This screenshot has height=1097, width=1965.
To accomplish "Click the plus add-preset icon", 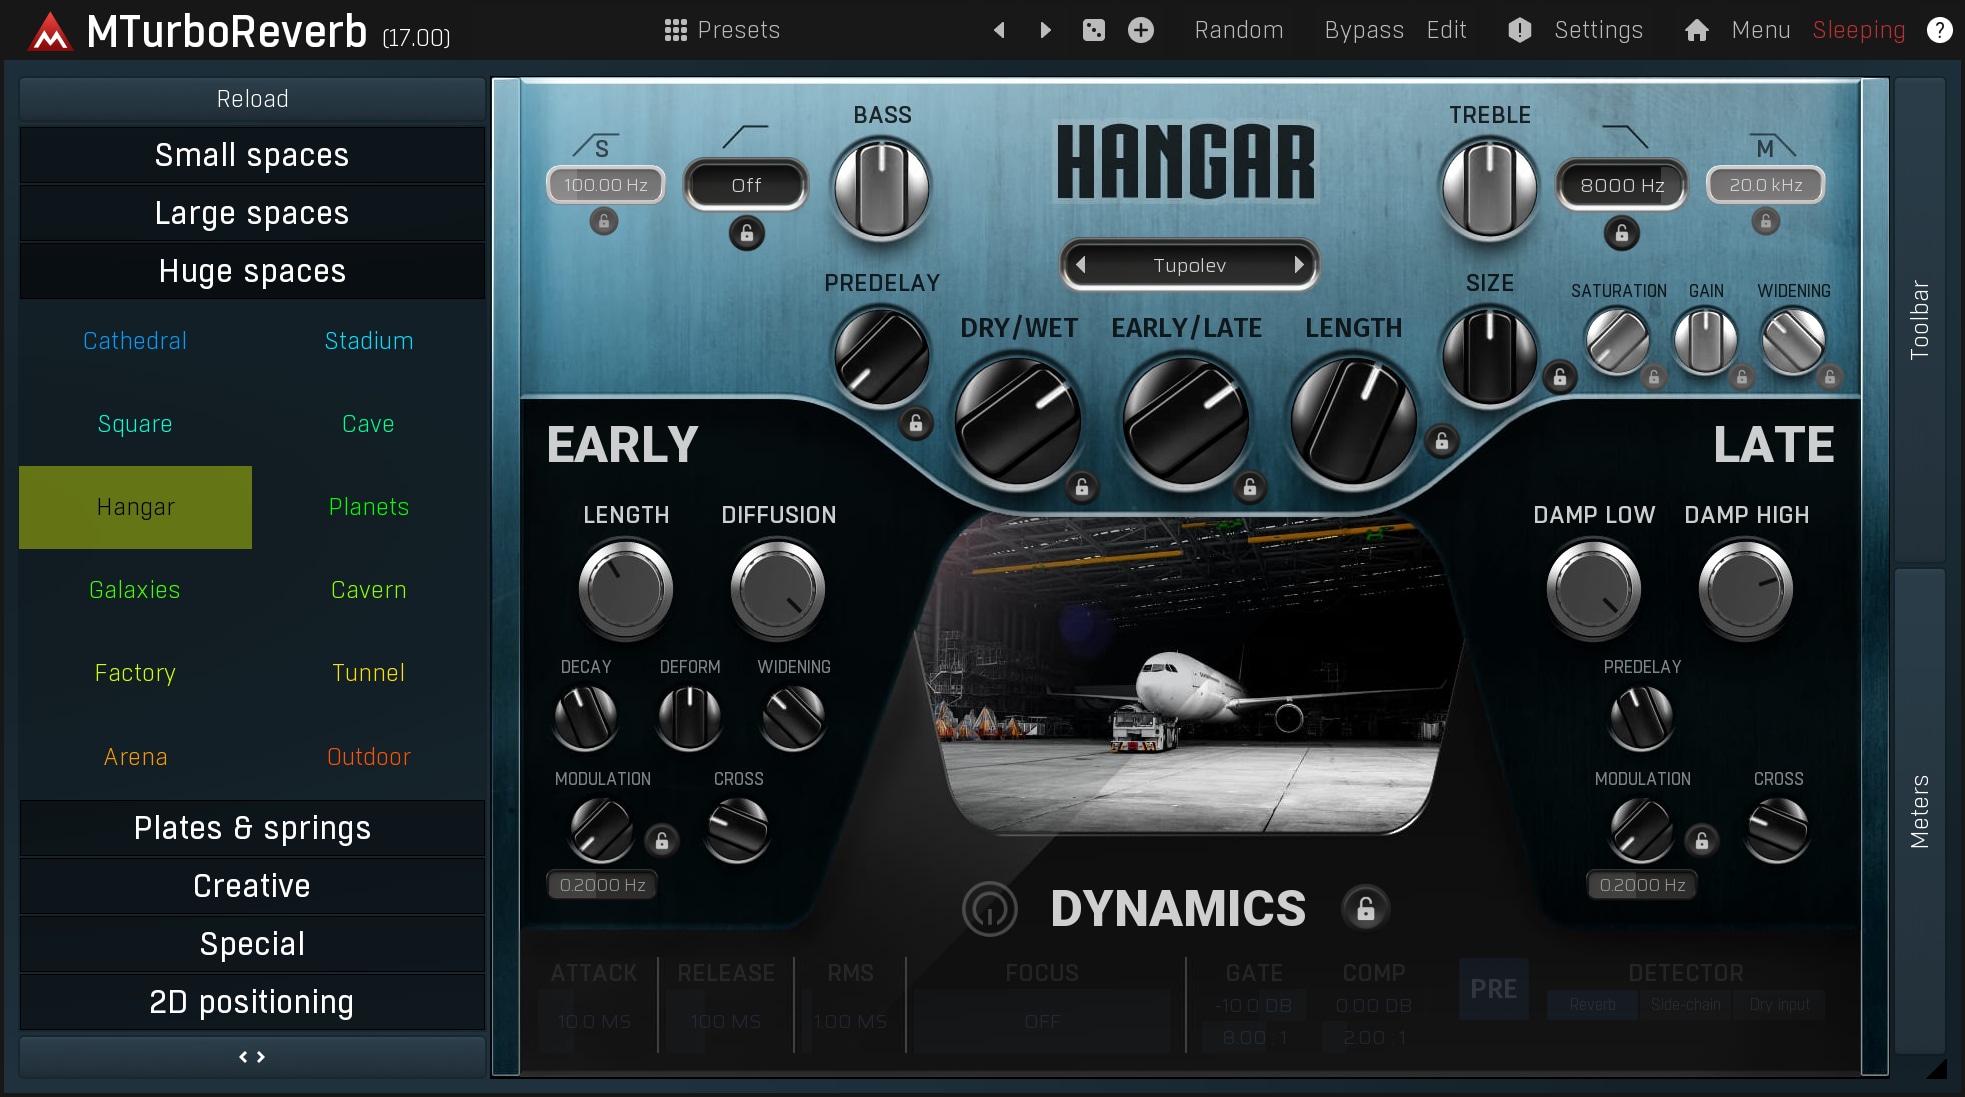I will pos(1141,30).
